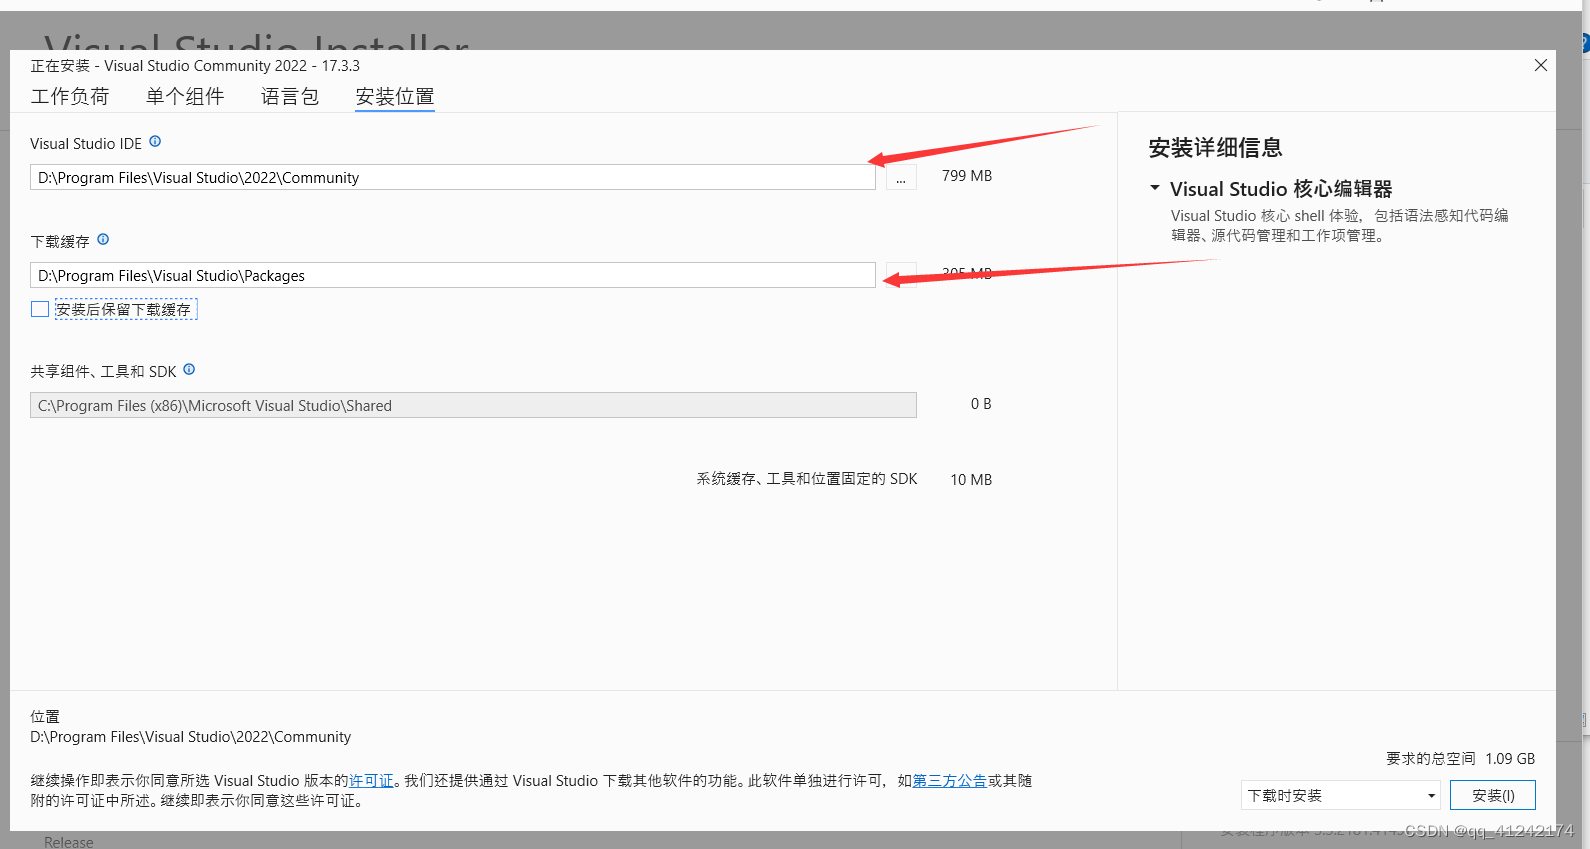Open the 许可证 license link
The height and width of the screenshot is (849, 1590).
point(371,781)
